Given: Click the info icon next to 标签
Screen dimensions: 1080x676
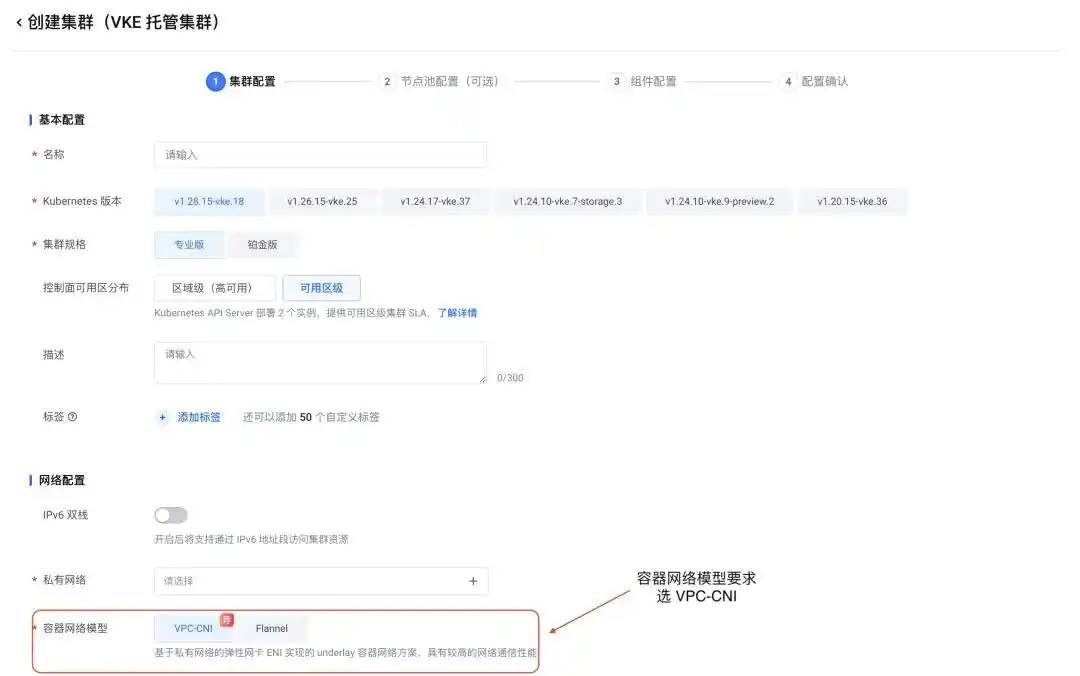Looking at the screenshot, I should 71,416.
